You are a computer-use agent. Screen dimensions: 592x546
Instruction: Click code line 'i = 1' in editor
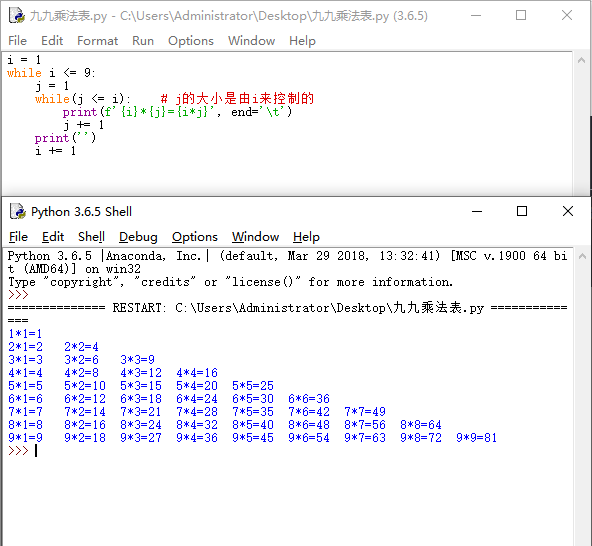tap(24, 60)
